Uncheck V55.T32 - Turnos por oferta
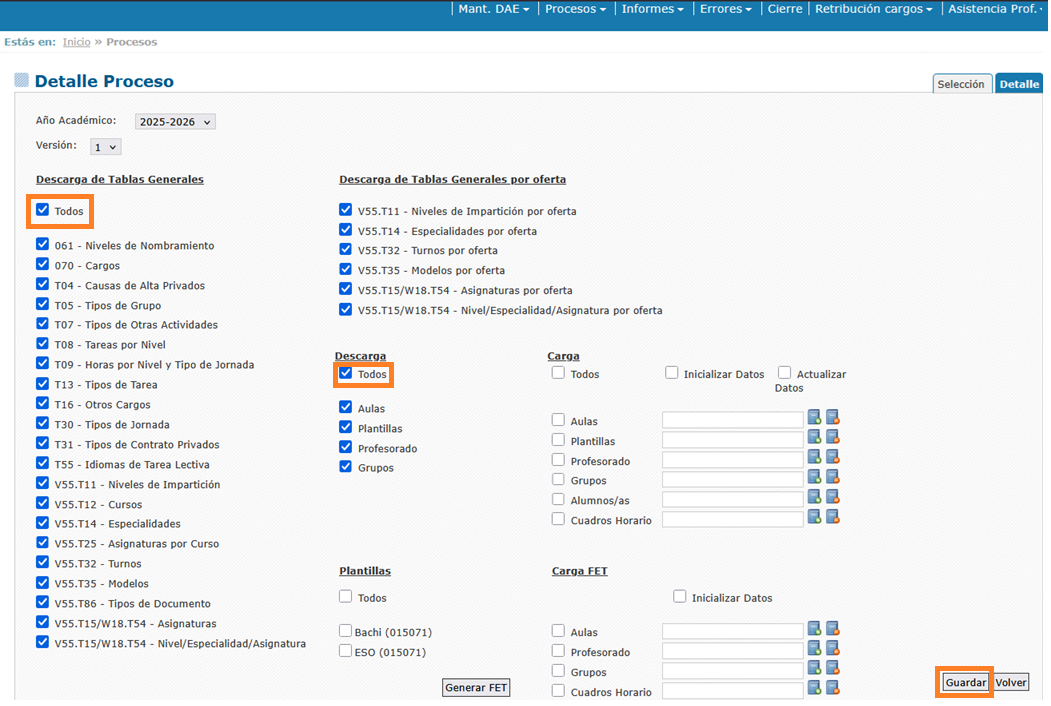1051x706 pixels. 346,249
